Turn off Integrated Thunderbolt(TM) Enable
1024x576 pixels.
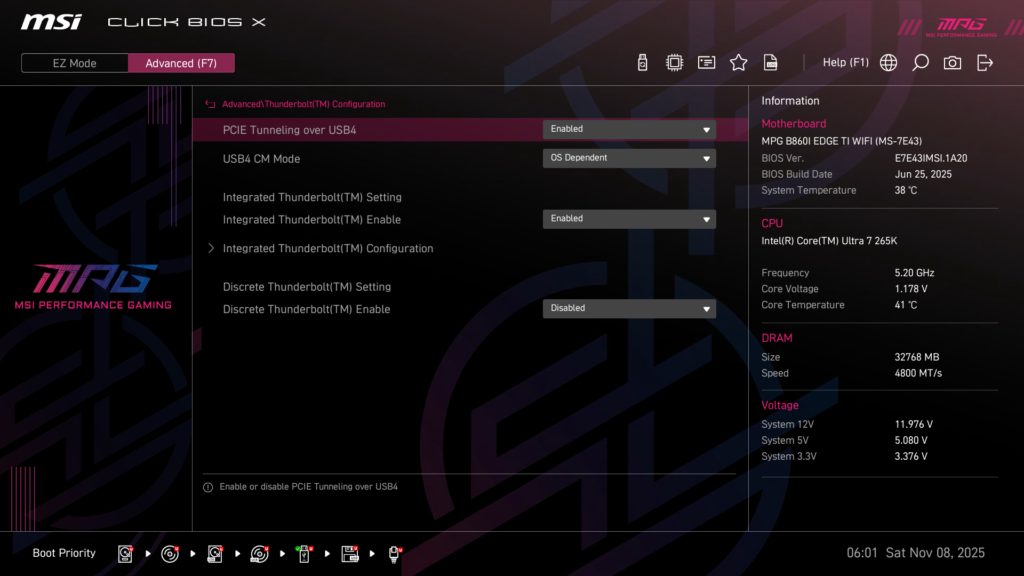tap(628, 218)
